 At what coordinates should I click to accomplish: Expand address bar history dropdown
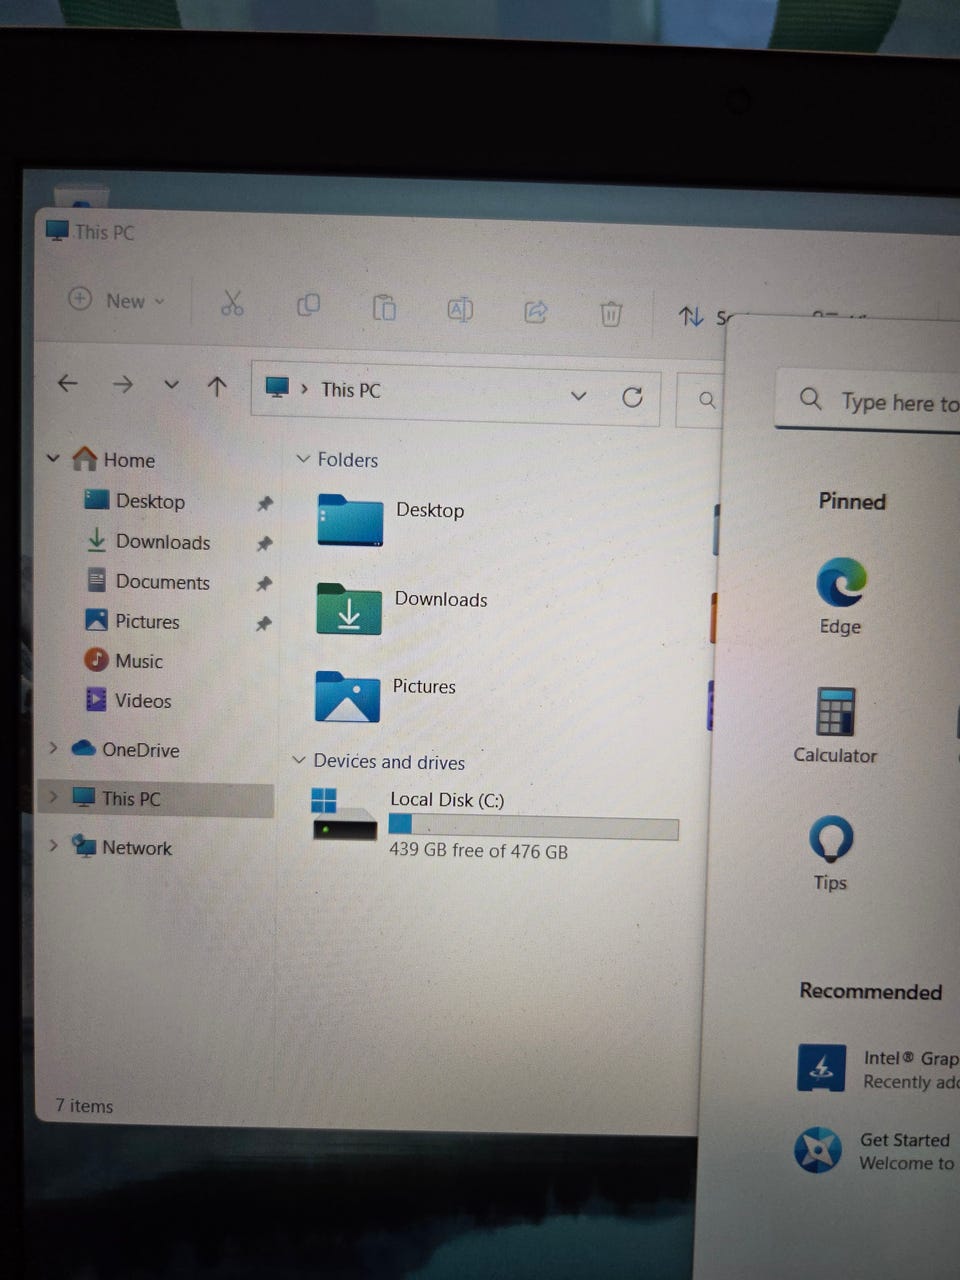click(x=578, y=396)
